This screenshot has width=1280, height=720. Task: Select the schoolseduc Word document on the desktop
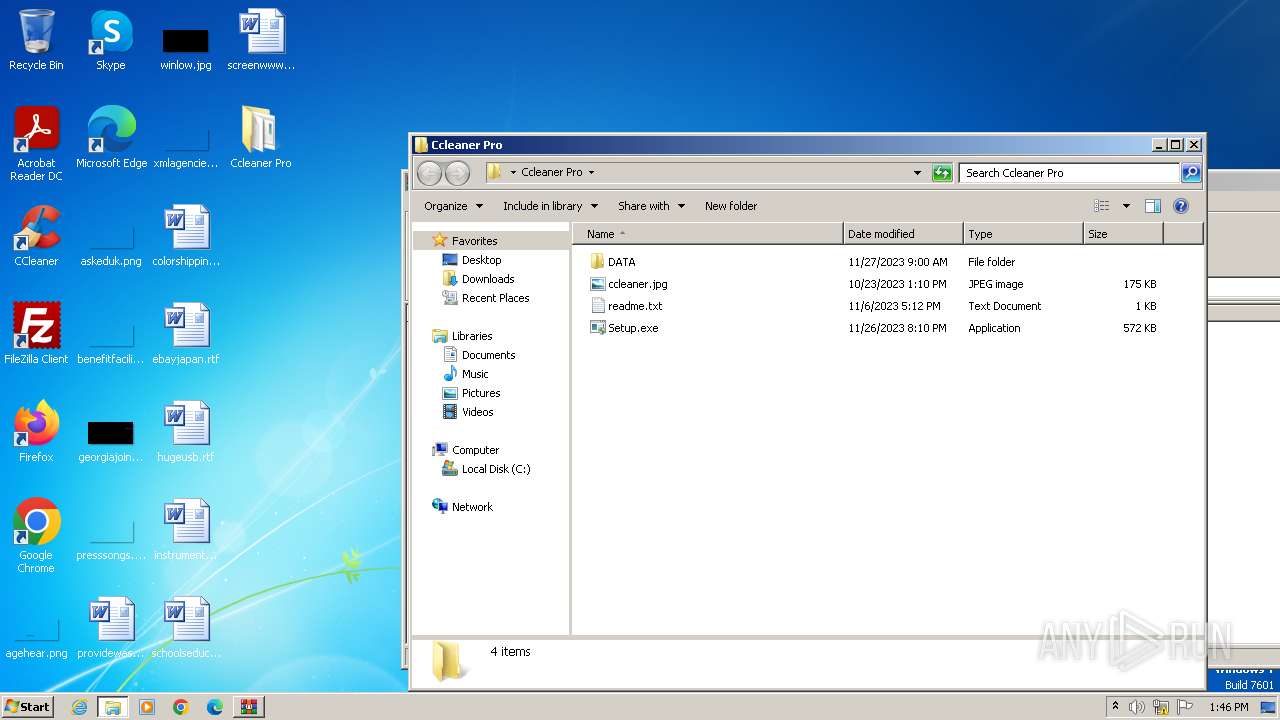coord(186,628)
